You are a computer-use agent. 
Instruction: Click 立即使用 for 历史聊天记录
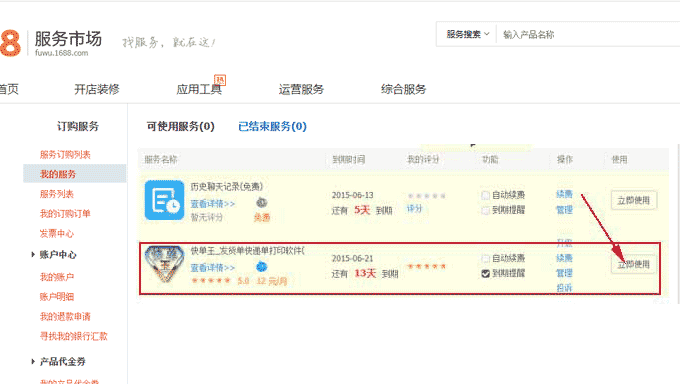click(x=634, y=200)
